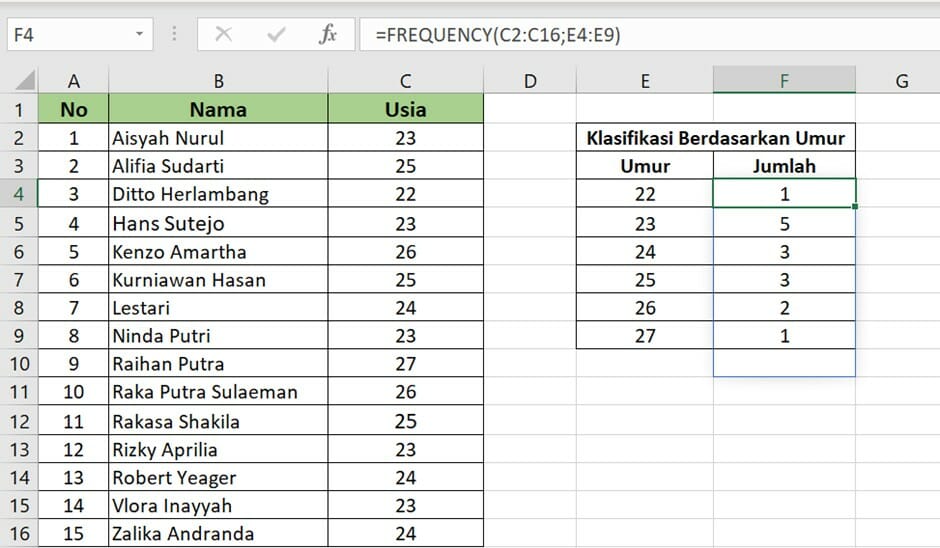Image resolution: width=940 pixels, height=548 pixels.
Task: Expand the Name Box dropdown arrow
Action: [139, 34]
